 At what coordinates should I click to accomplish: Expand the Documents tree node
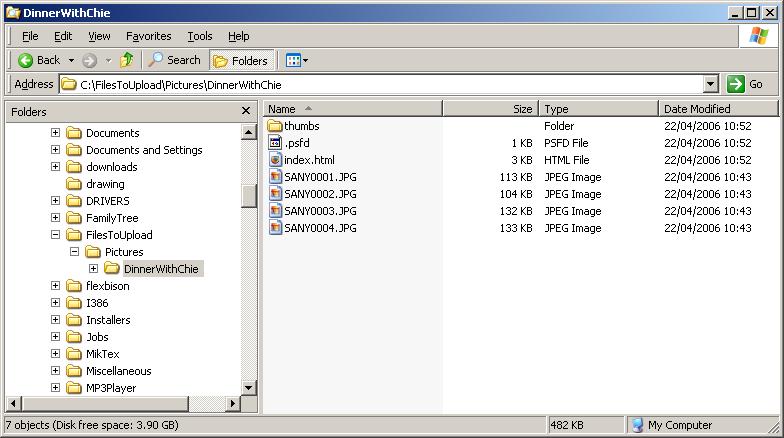56,132
